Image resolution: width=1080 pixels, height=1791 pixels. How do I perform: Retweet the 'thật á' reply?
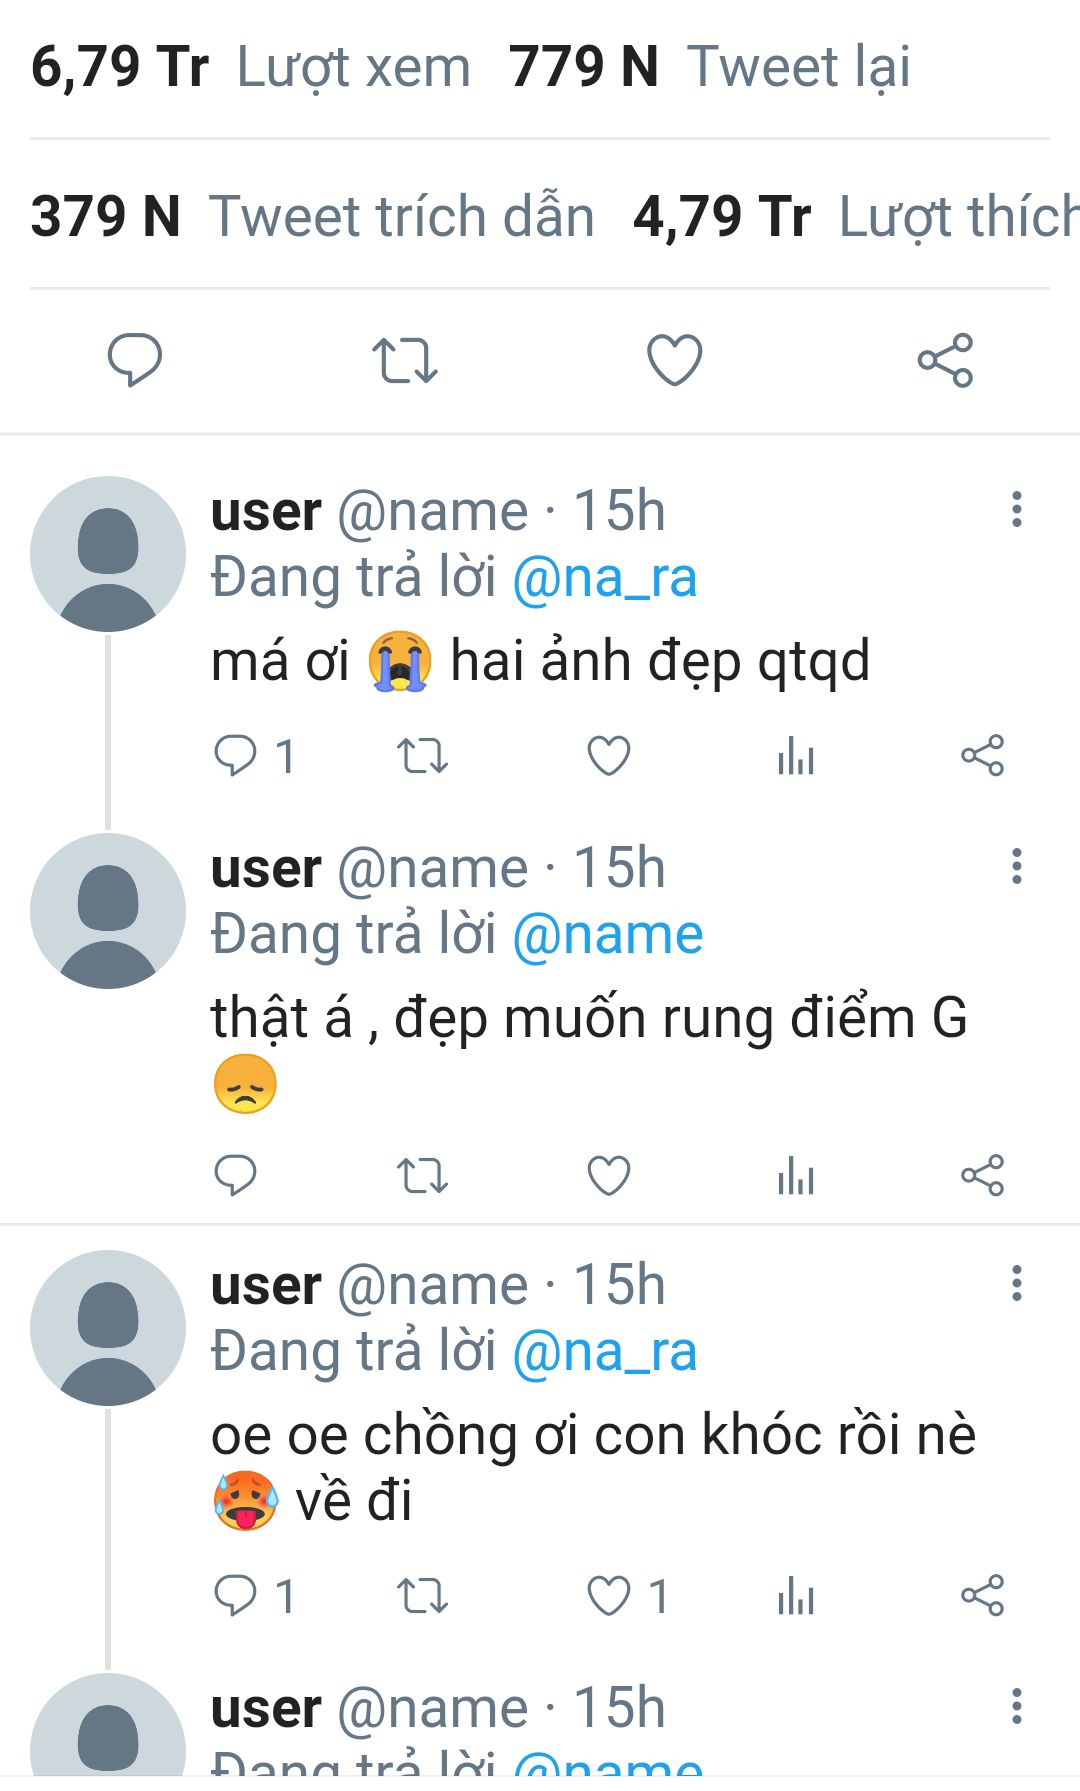tap(422, 1175)
